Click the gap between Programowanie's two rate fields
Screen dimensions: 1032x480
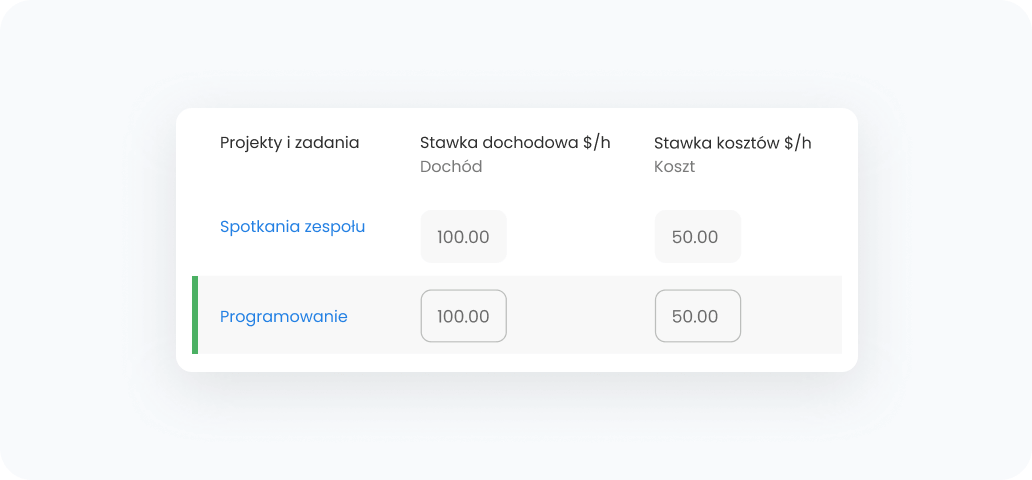pos(580,316)
